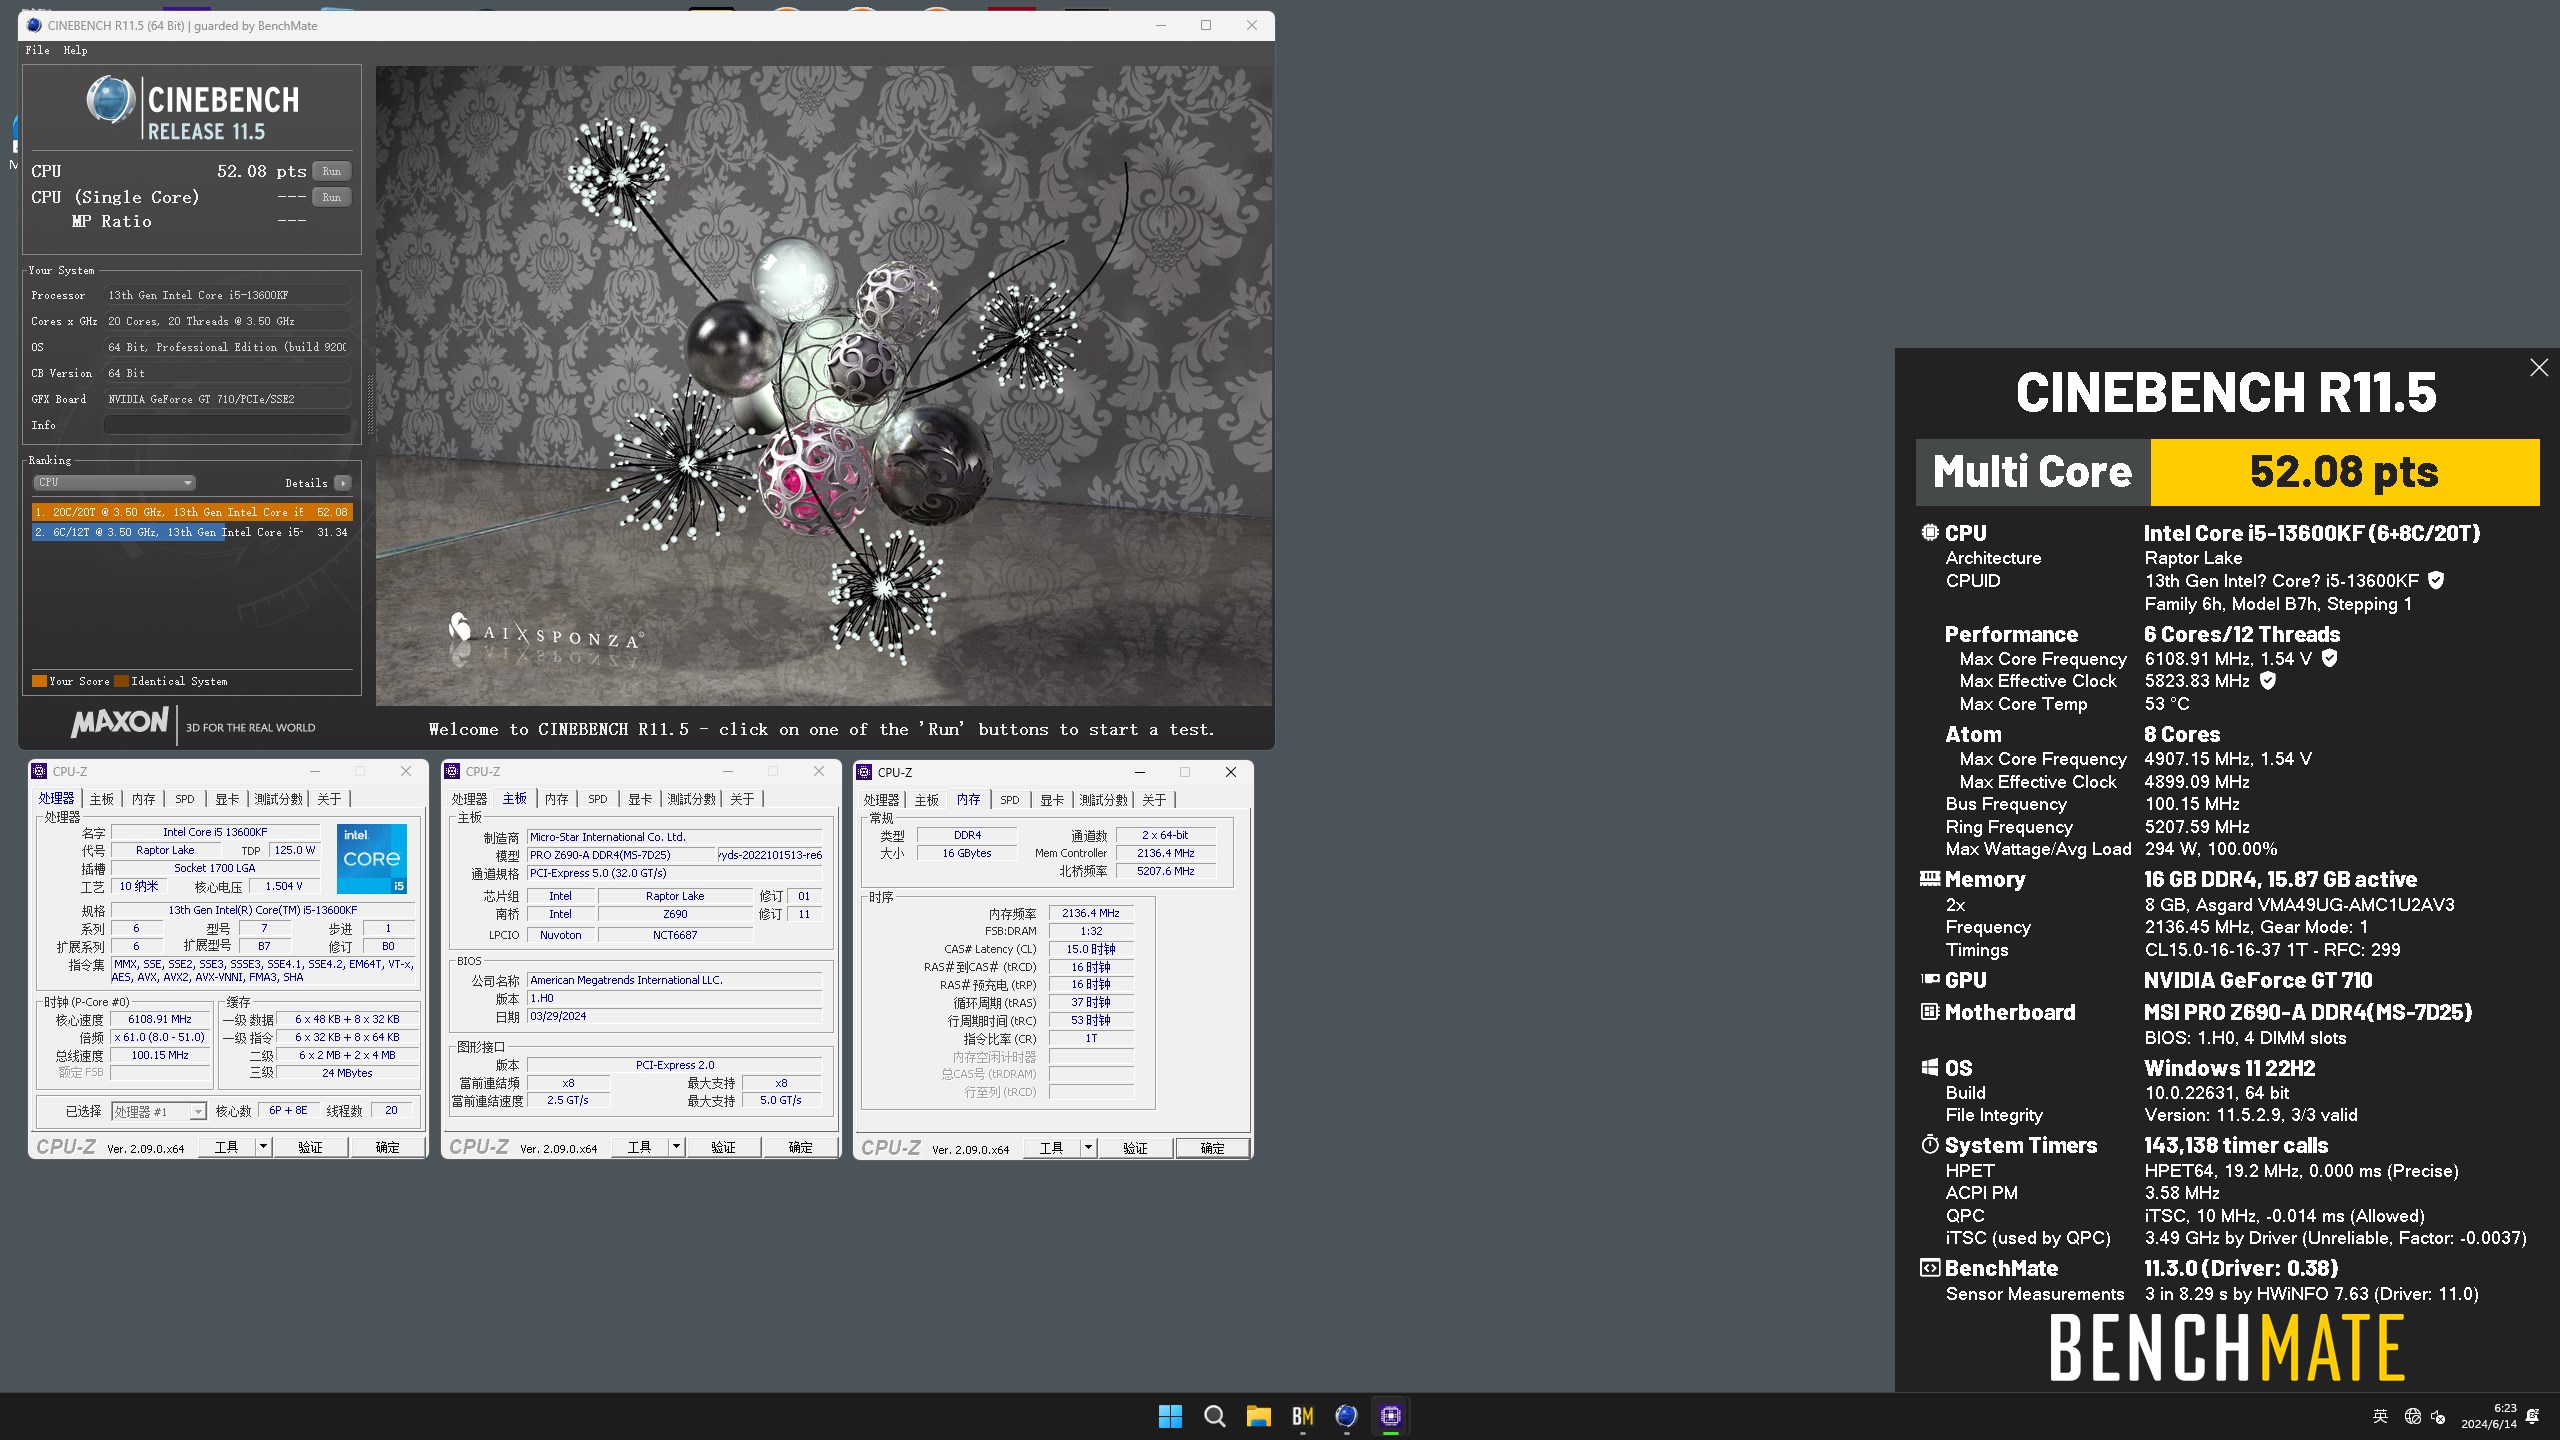Click the CPU chip icon in BenchMate panel
This screenshot has width=2560, height=1440.
pos(1929,532)
